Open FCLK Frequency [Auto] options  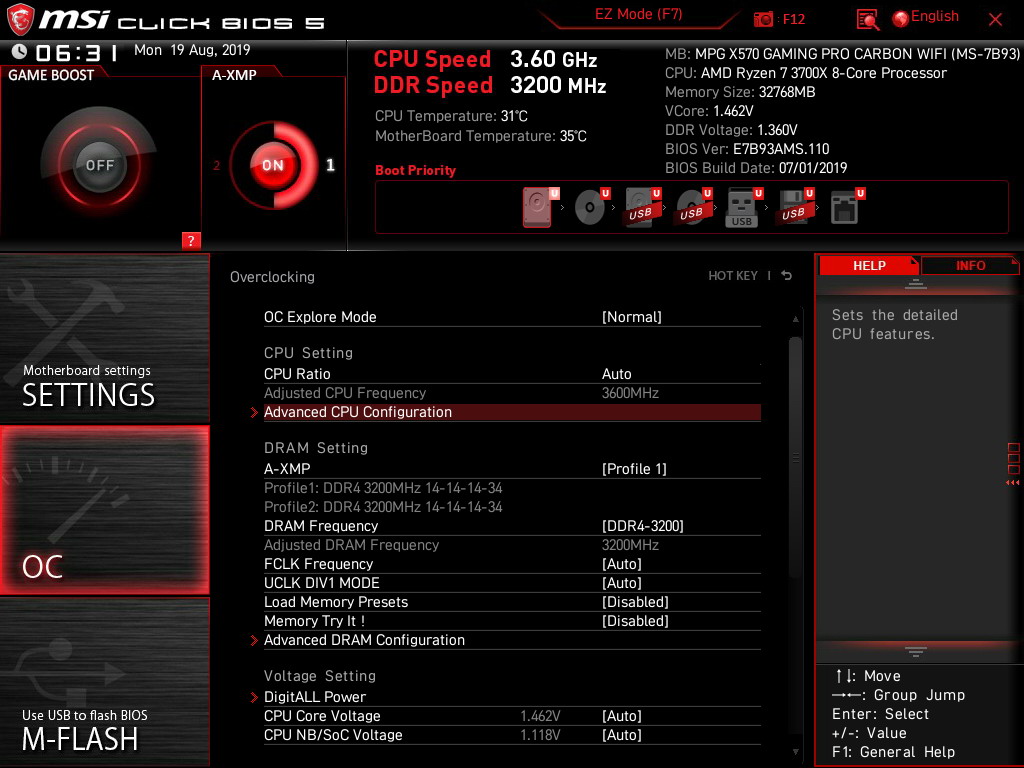click(x=512, y=564)
